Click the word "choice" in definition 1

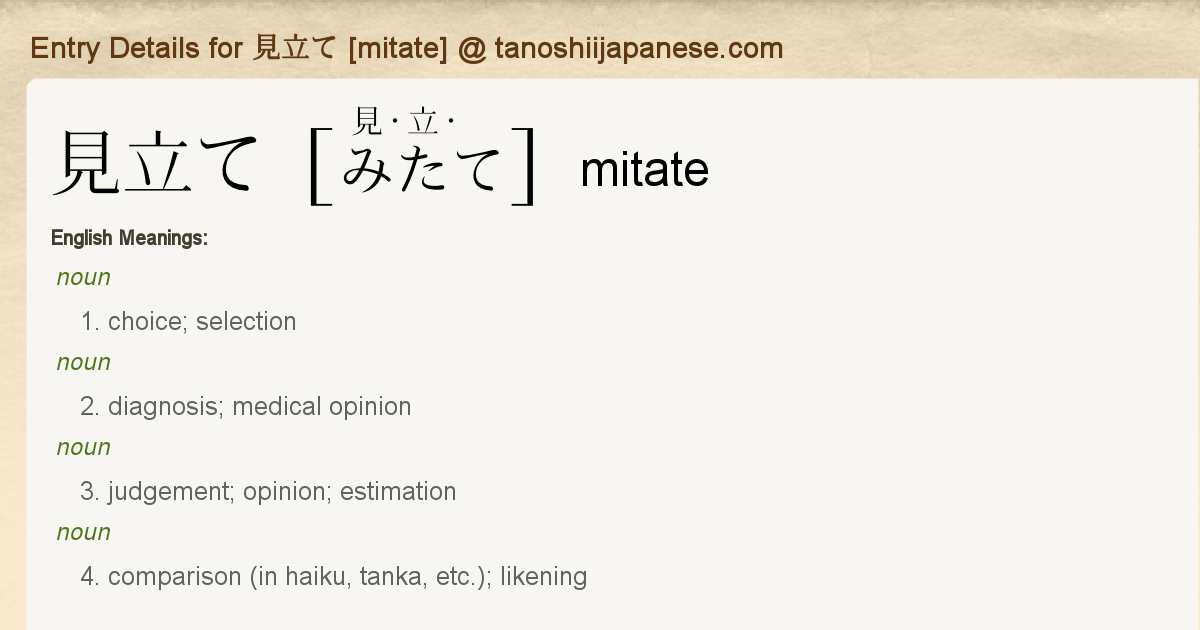(145, 322)
